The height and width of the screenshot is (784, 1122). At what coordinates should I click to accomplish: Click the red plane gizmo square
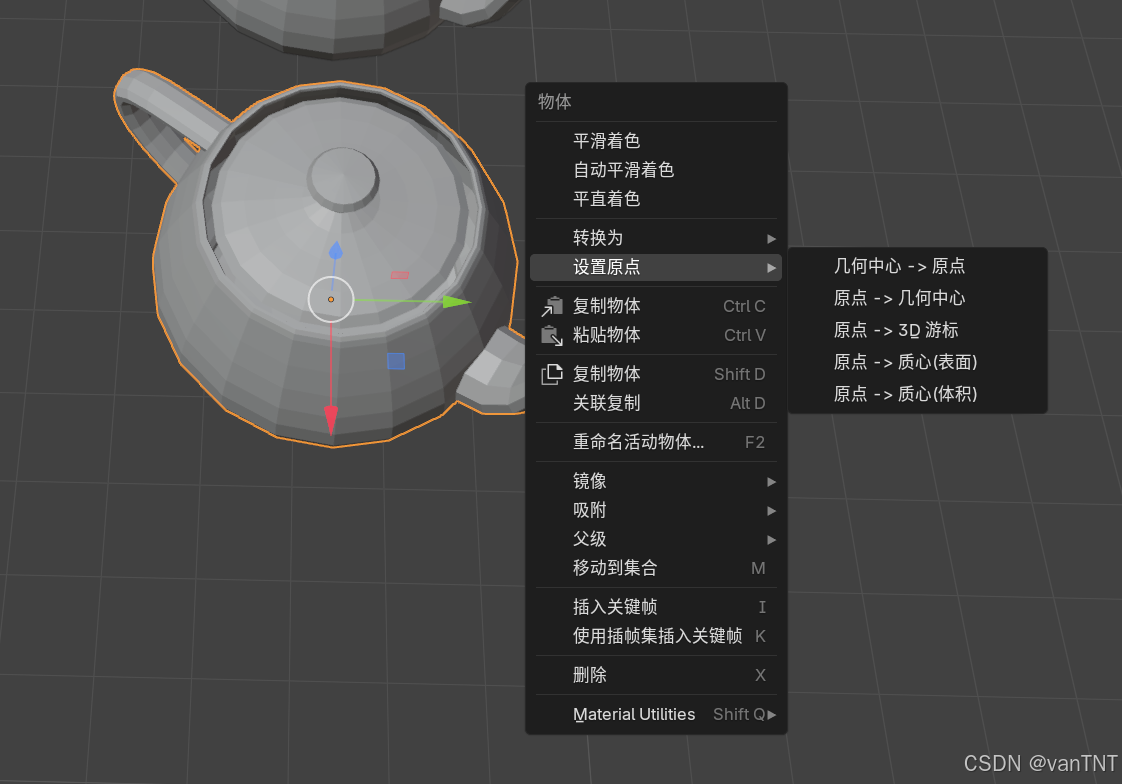click(x=400, y=275)
